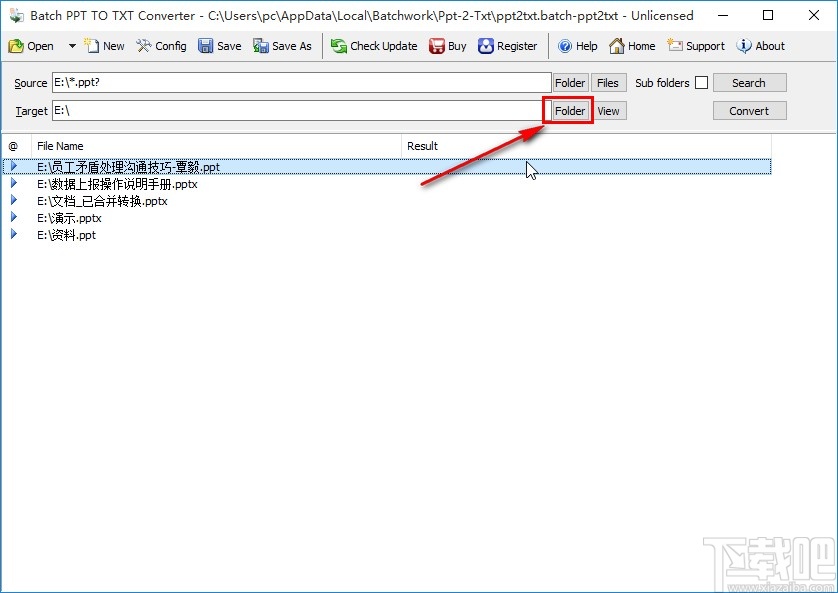Save the current batch list
Viewport: 838px width, 593px height.
point(219,45)
